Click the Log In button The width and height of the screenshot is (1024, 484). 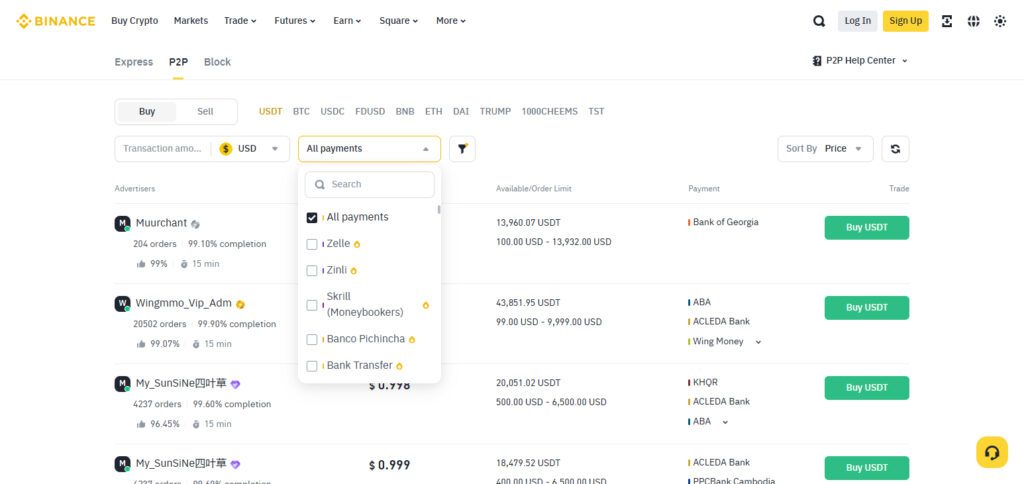point(857,21)
